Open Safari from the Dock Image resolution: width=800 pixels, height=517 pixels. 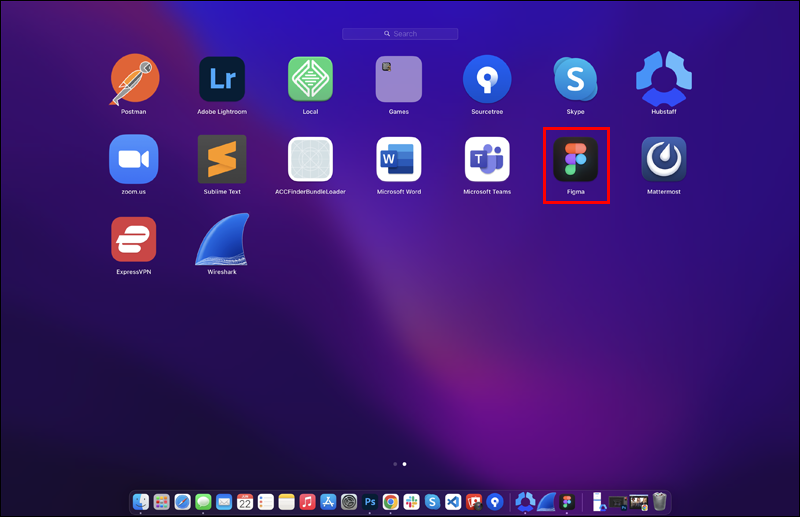tap(182, 502)
